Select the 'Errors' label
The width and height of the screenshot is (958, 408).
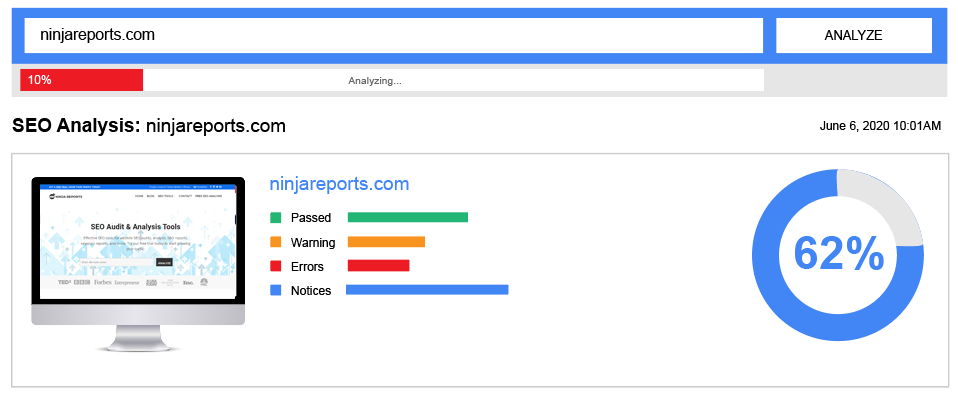[x=307, y=266]
